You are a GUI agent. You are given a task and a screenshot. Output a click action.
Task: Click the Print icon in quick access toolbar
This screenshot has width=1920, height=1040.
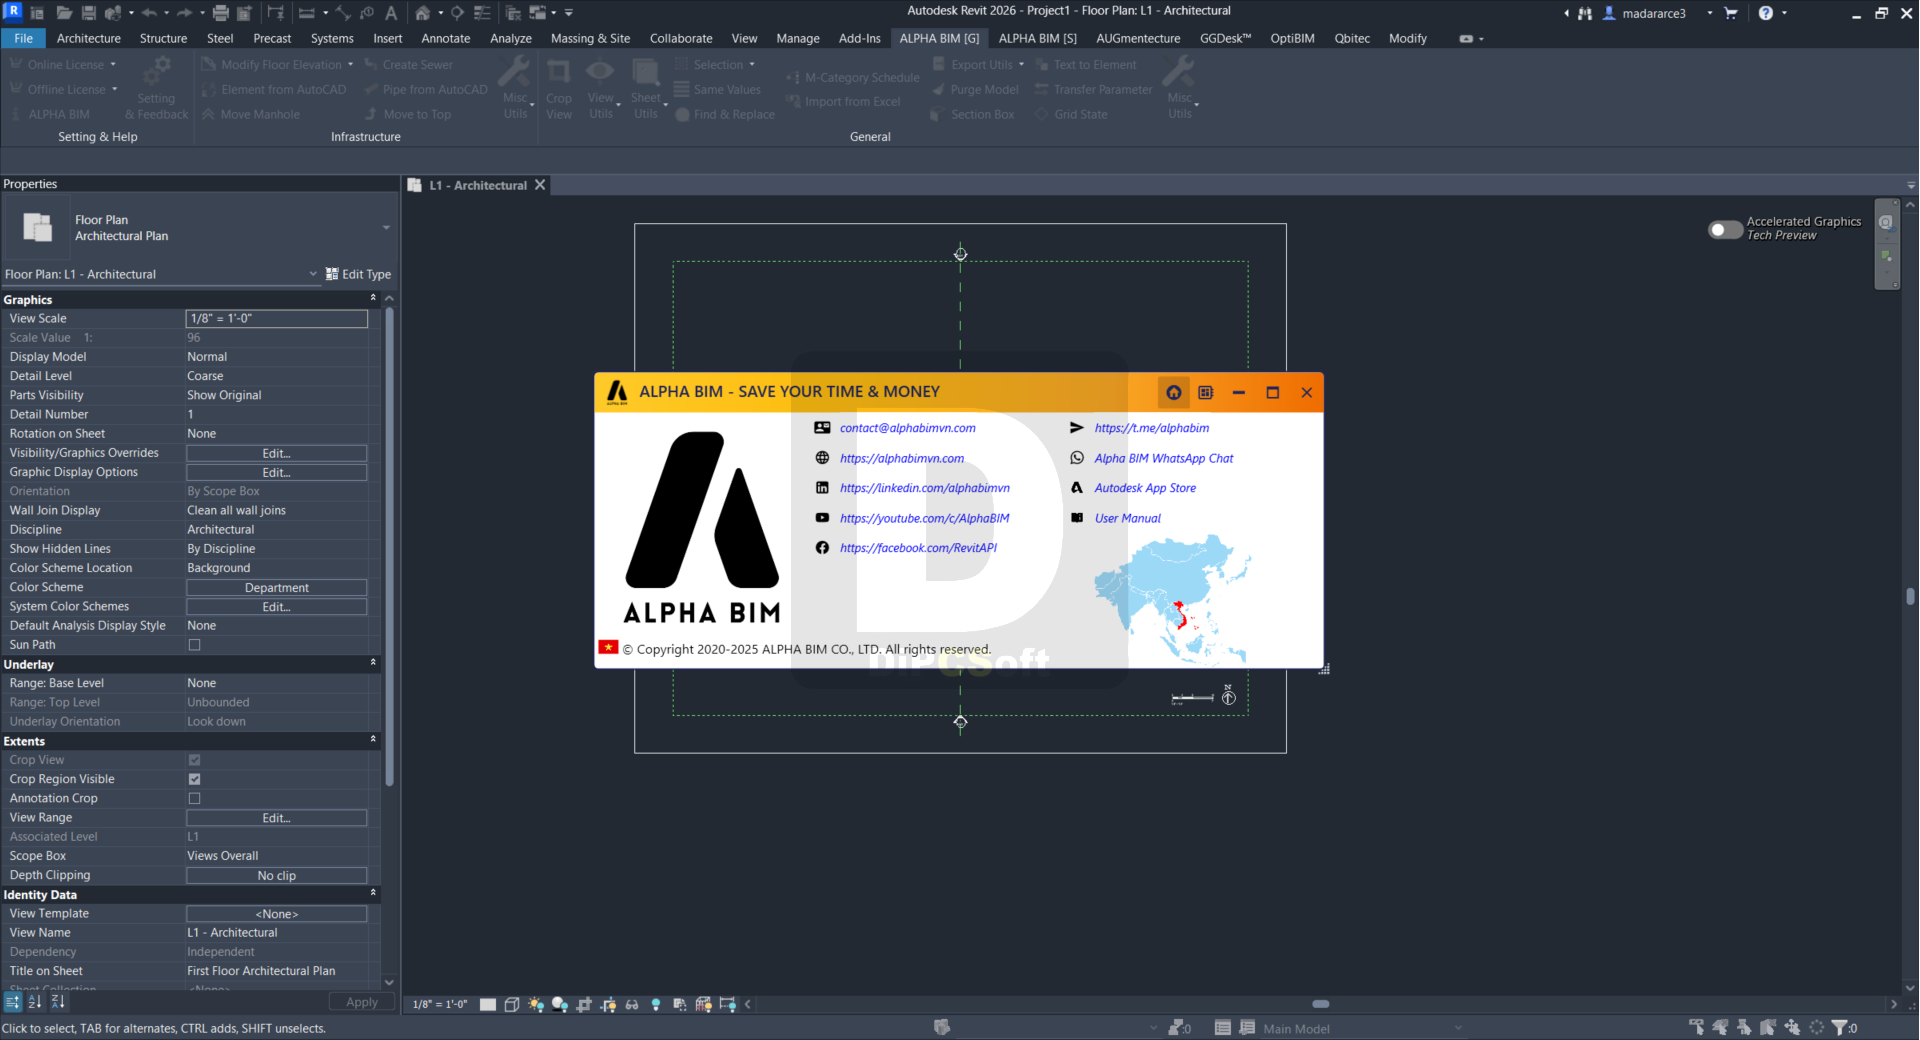coord(221,13)
